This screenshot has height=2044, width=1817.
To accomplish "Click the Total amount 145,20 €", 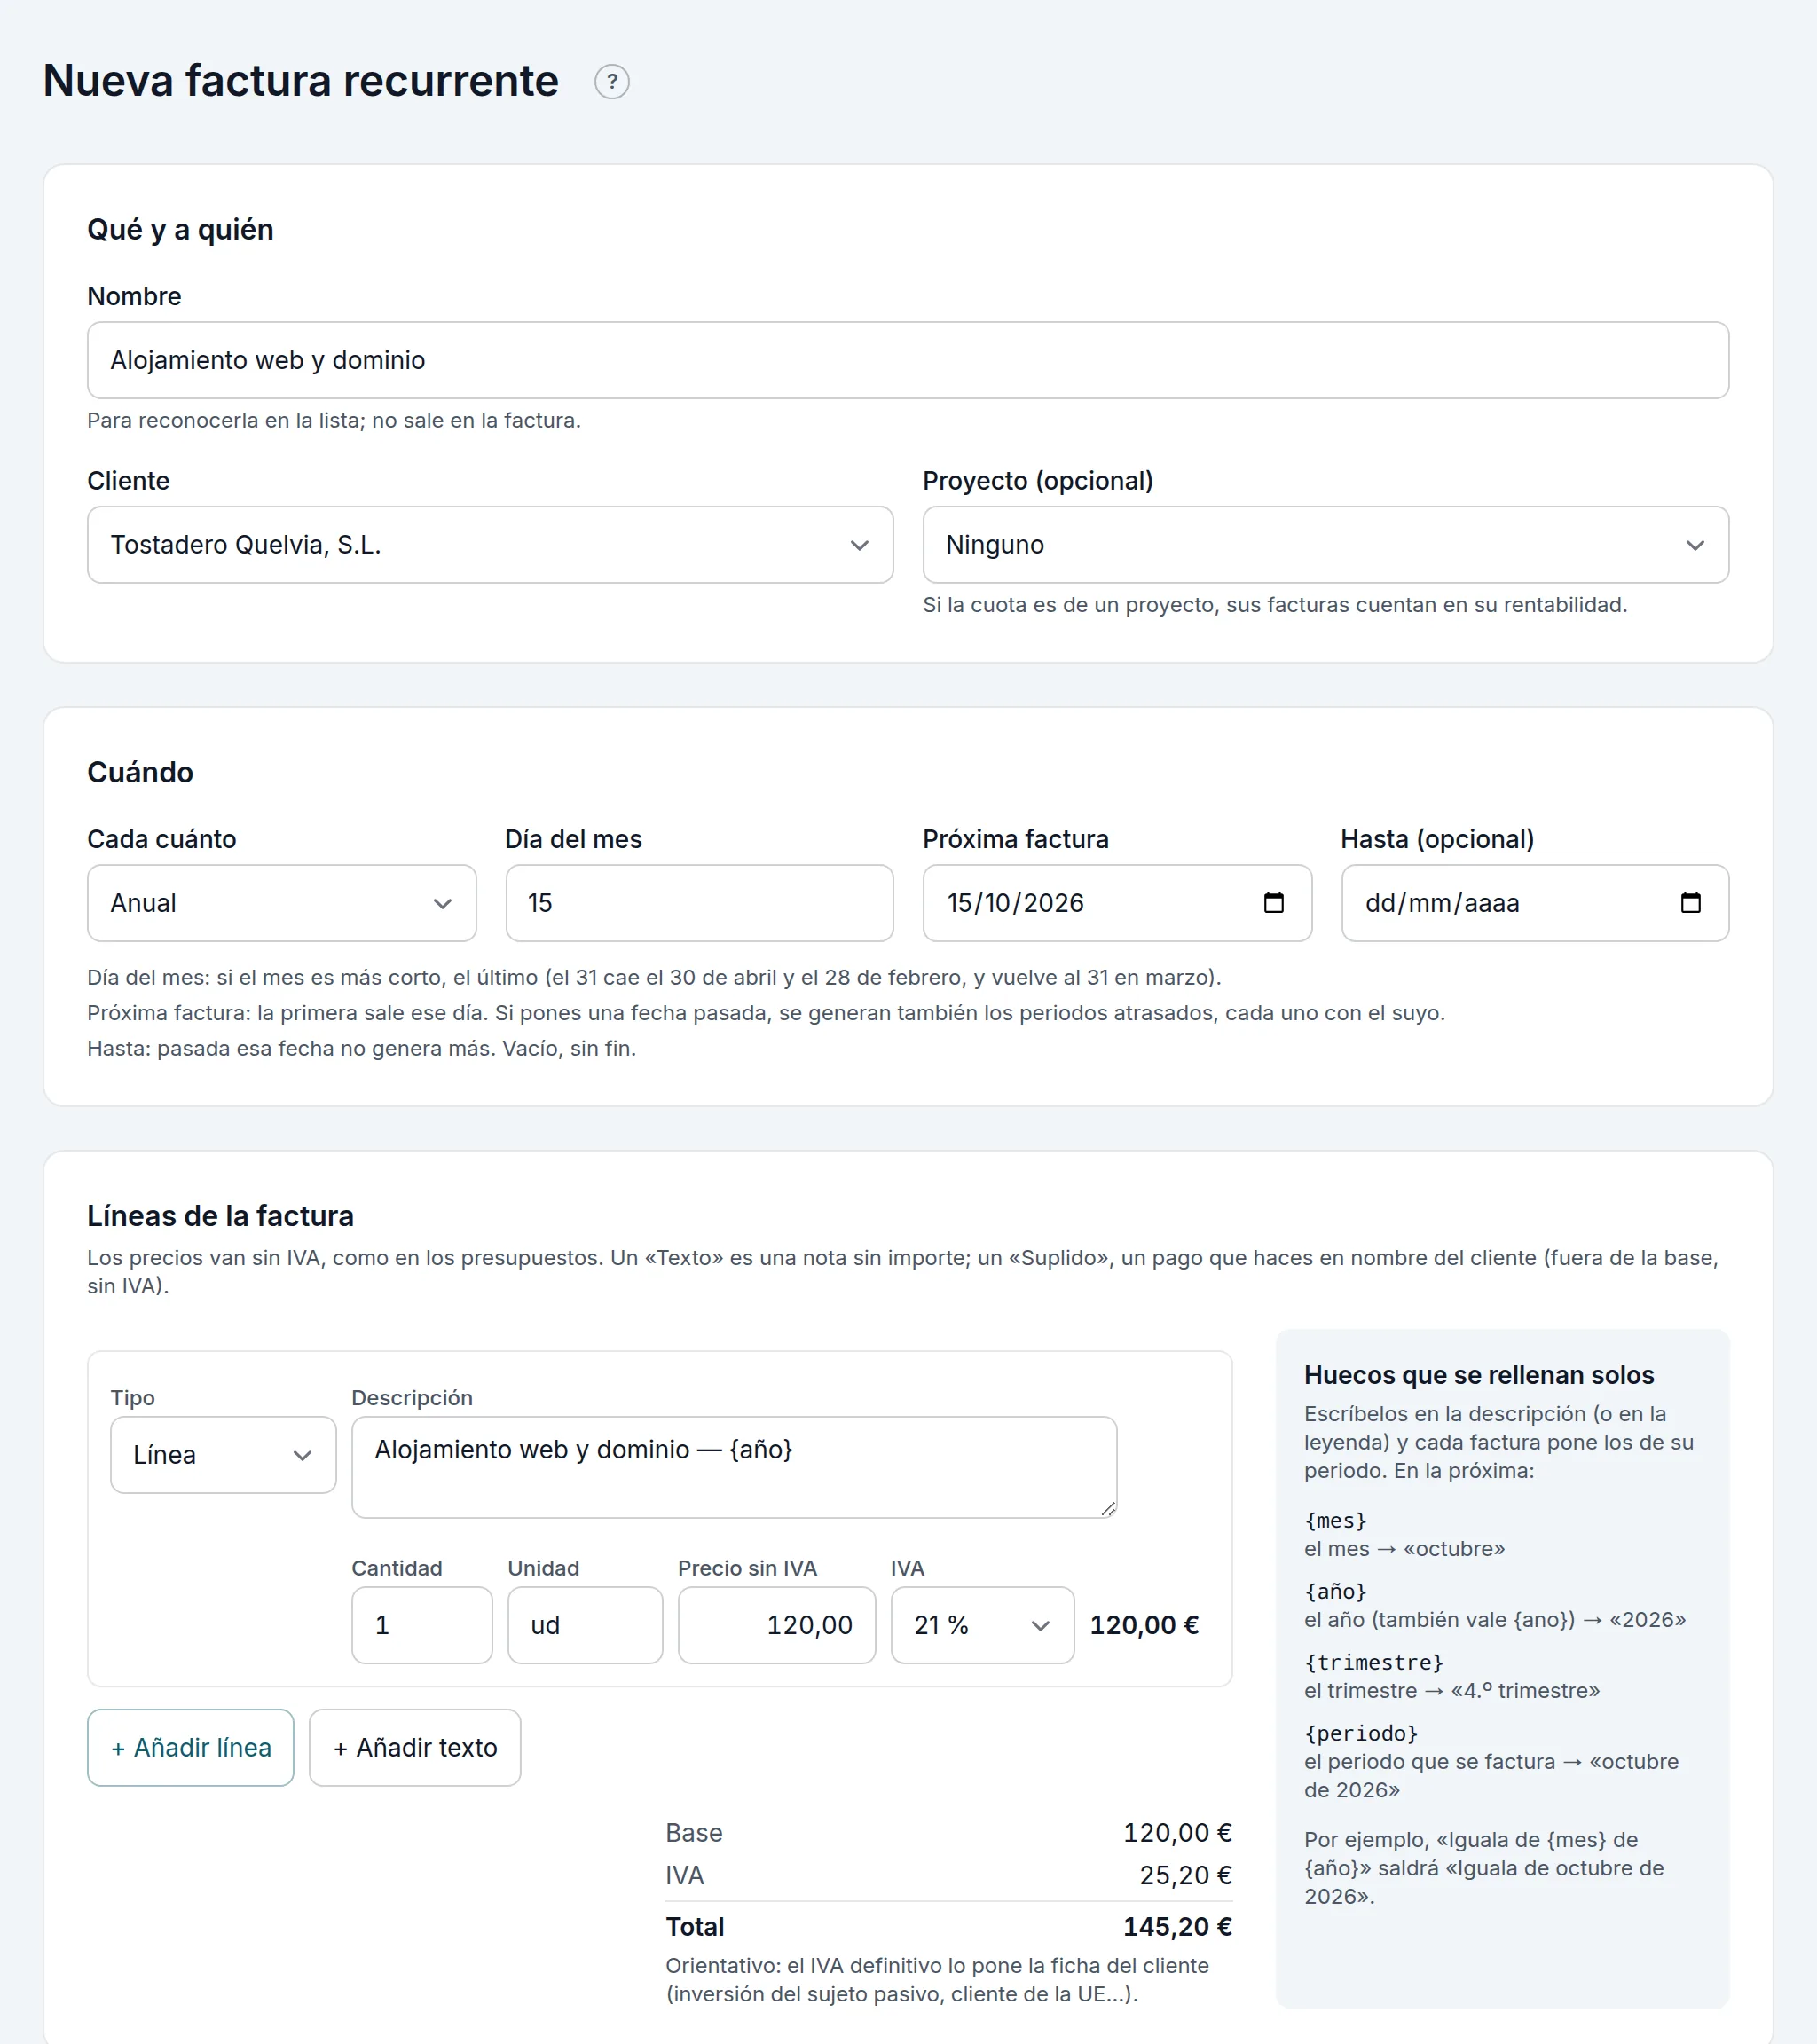I will [x=1177, y=1927].
